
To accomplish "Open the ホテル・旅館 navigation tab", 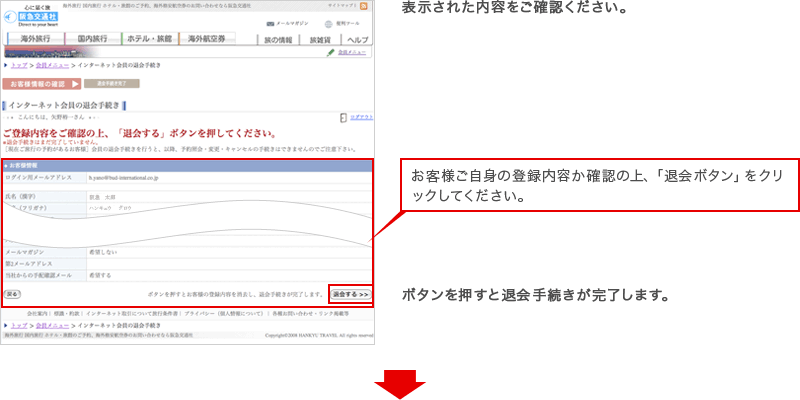I will click(151, 39).
